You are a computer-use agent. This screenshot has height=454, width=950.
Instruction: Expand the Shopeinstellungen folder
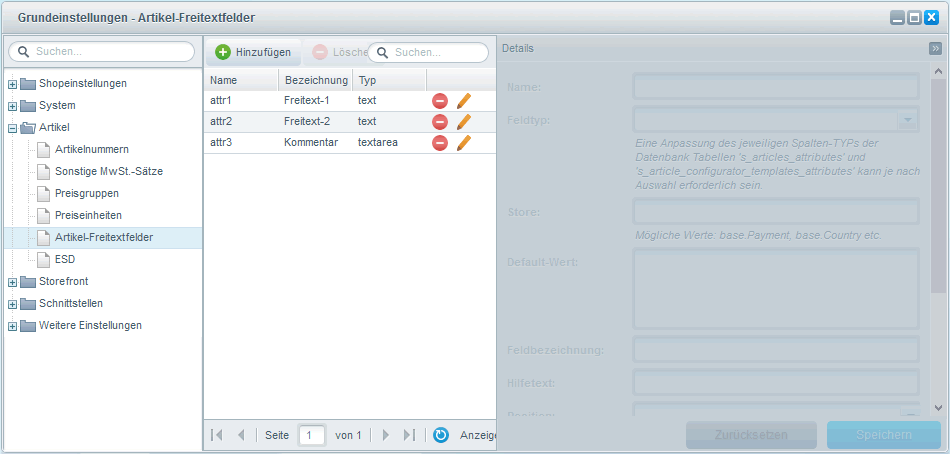(12, 83)
